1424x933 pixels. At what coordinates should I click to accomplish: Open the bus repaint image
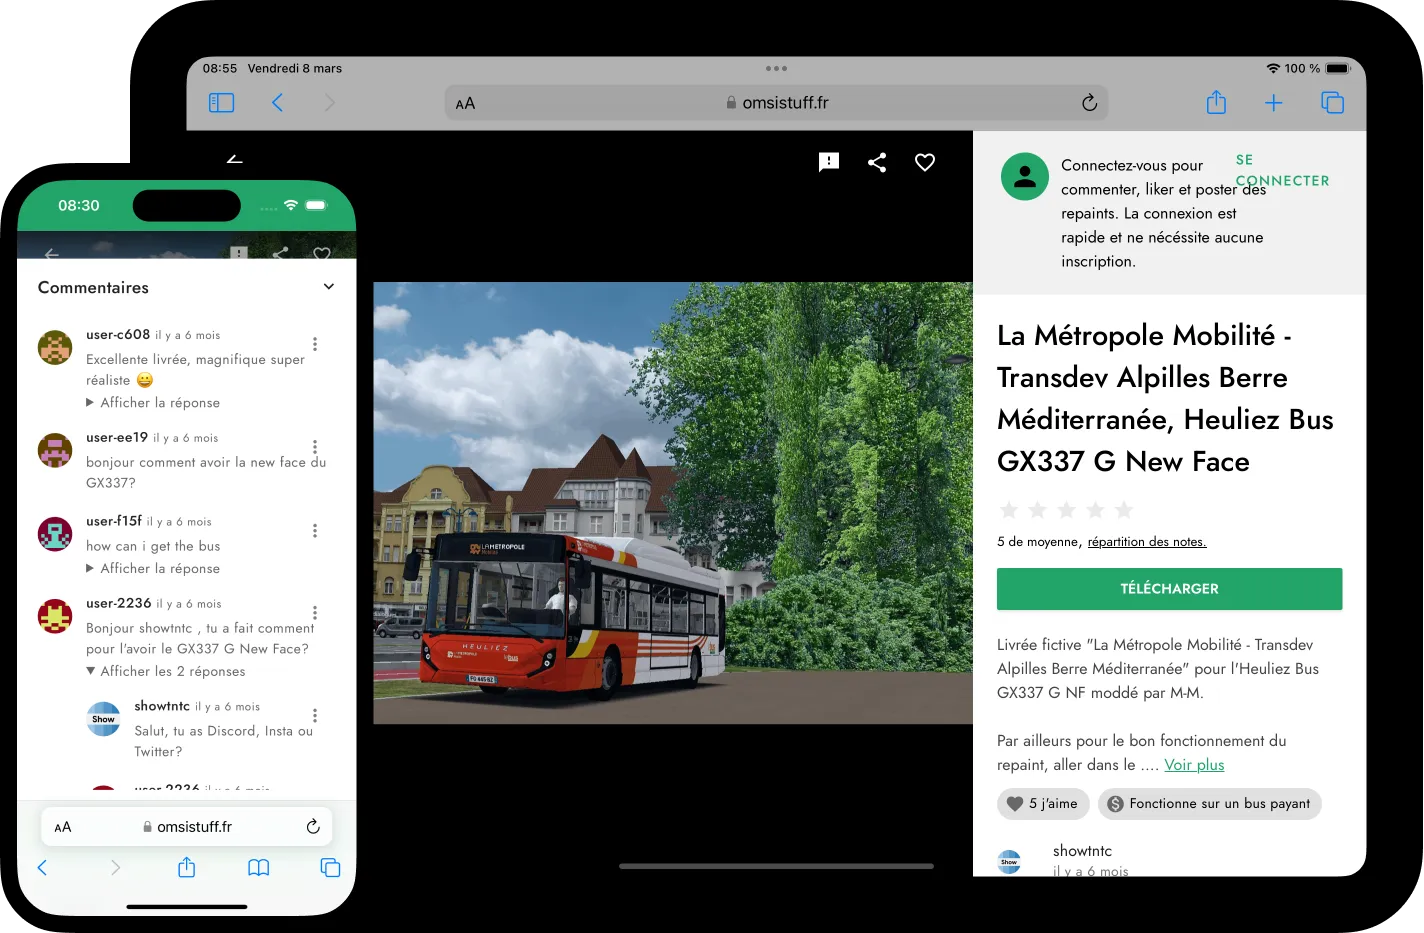point(673,503)
